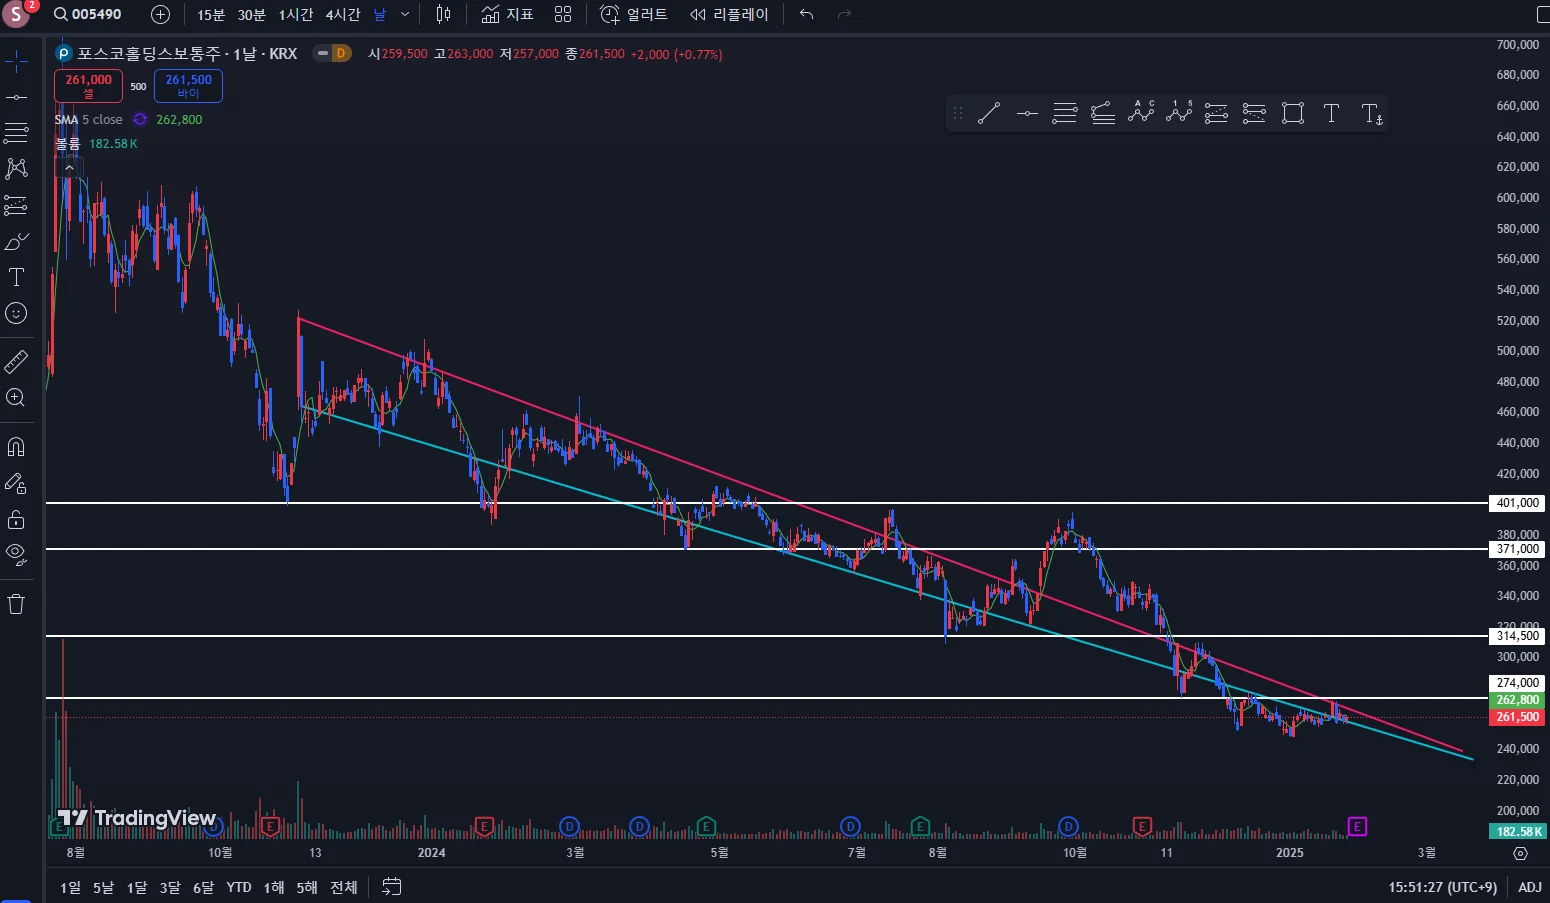Switch to 1시간 interval

coord(295,14)
